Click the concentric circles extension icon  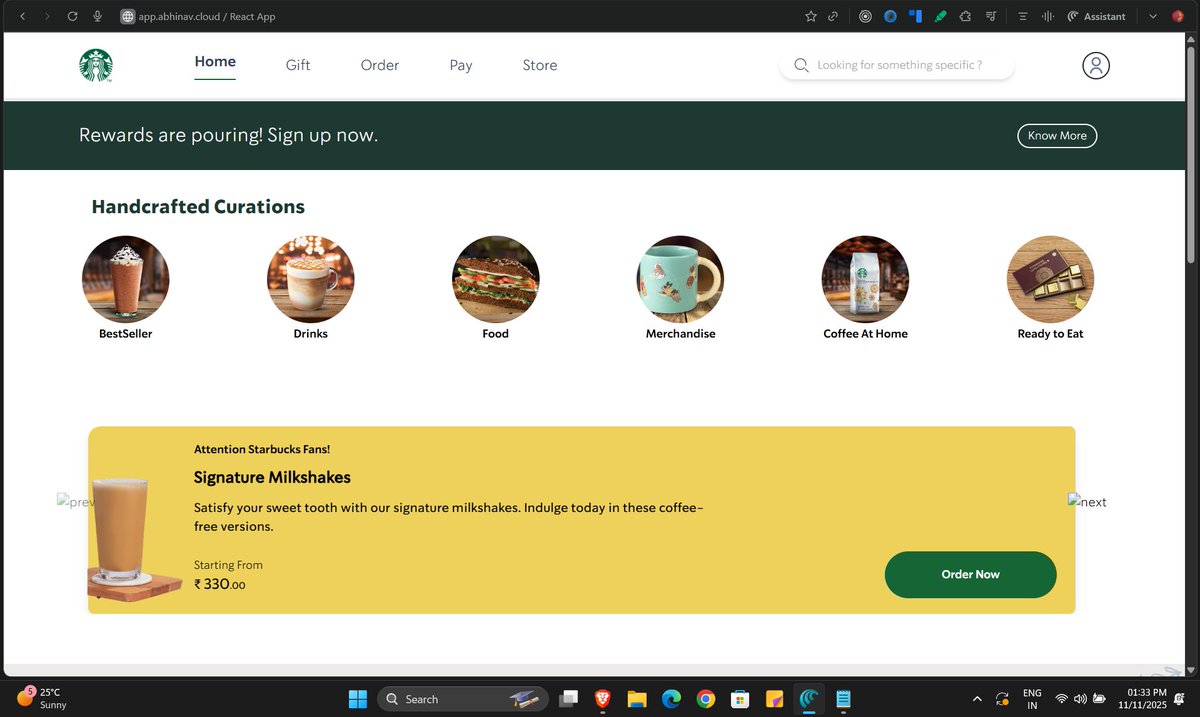[x=865, y=16]
